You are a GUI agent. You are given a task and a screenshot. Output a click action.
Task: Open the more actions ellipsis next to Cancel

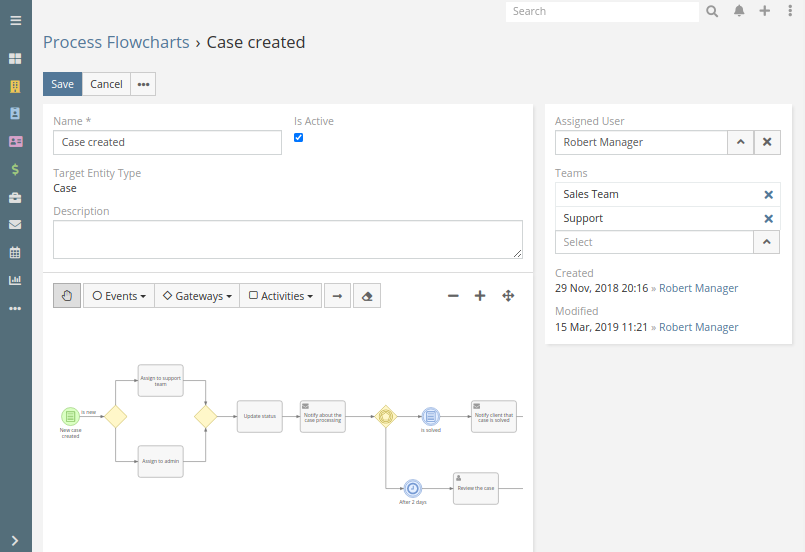pyautogui.click(x=143, y=84)
